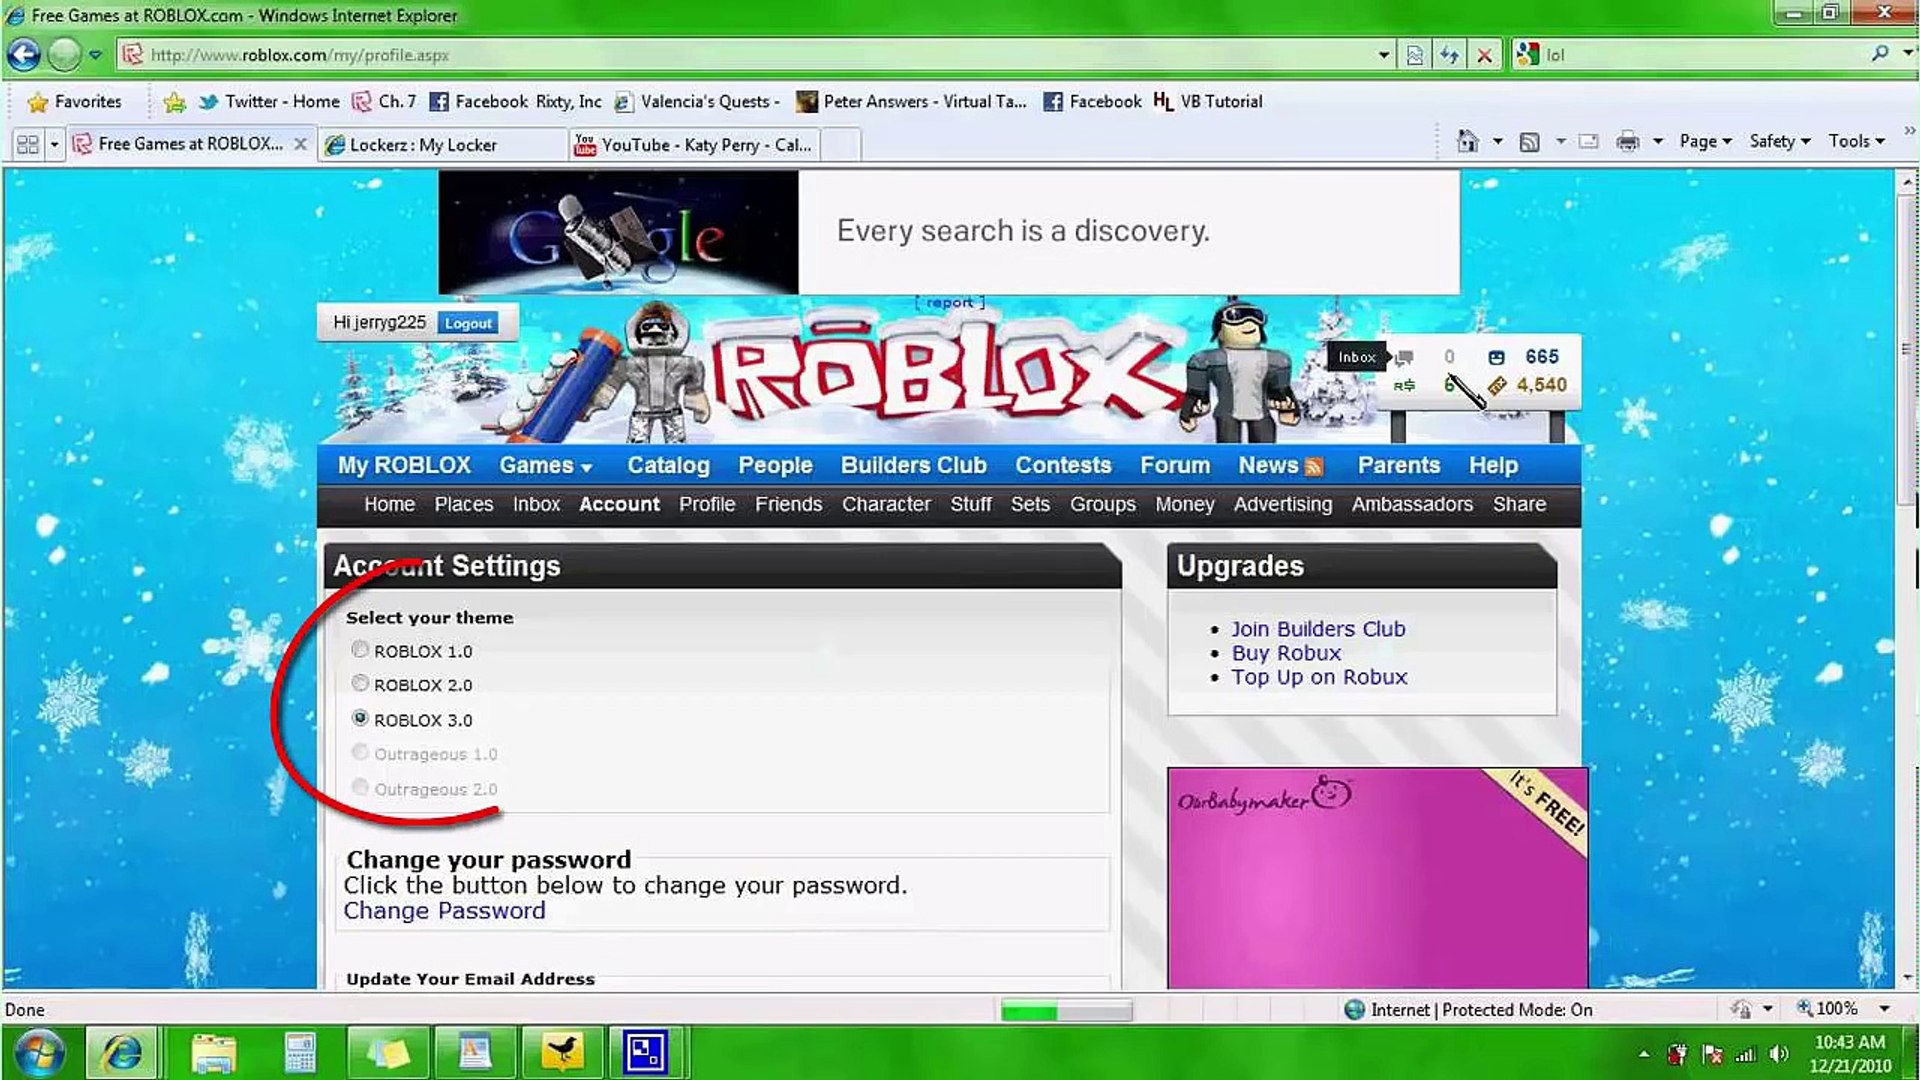Image resolution: width=1920 pixels, height=1080 pixels.
Task: Click the Logout button icon
Action: [x=467, y=323]
